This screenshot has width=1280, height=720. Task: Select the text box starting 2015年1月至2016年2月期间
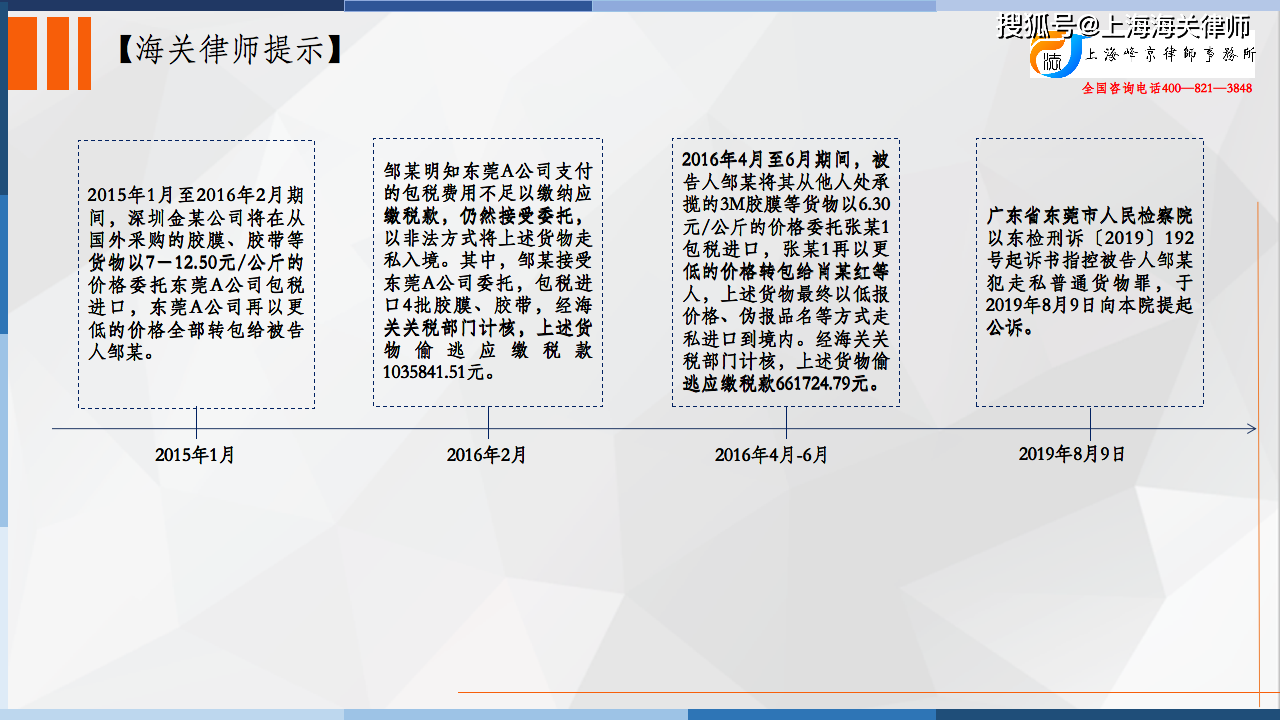(x=196, y=274)
